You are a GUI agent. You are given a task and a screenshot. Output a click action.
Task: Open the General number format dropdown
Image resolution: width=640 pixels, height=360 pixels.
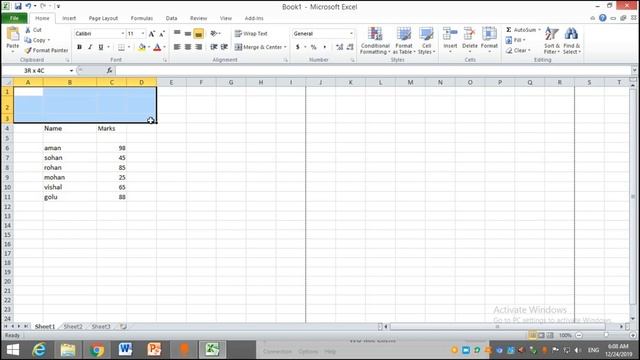[351, 33]
